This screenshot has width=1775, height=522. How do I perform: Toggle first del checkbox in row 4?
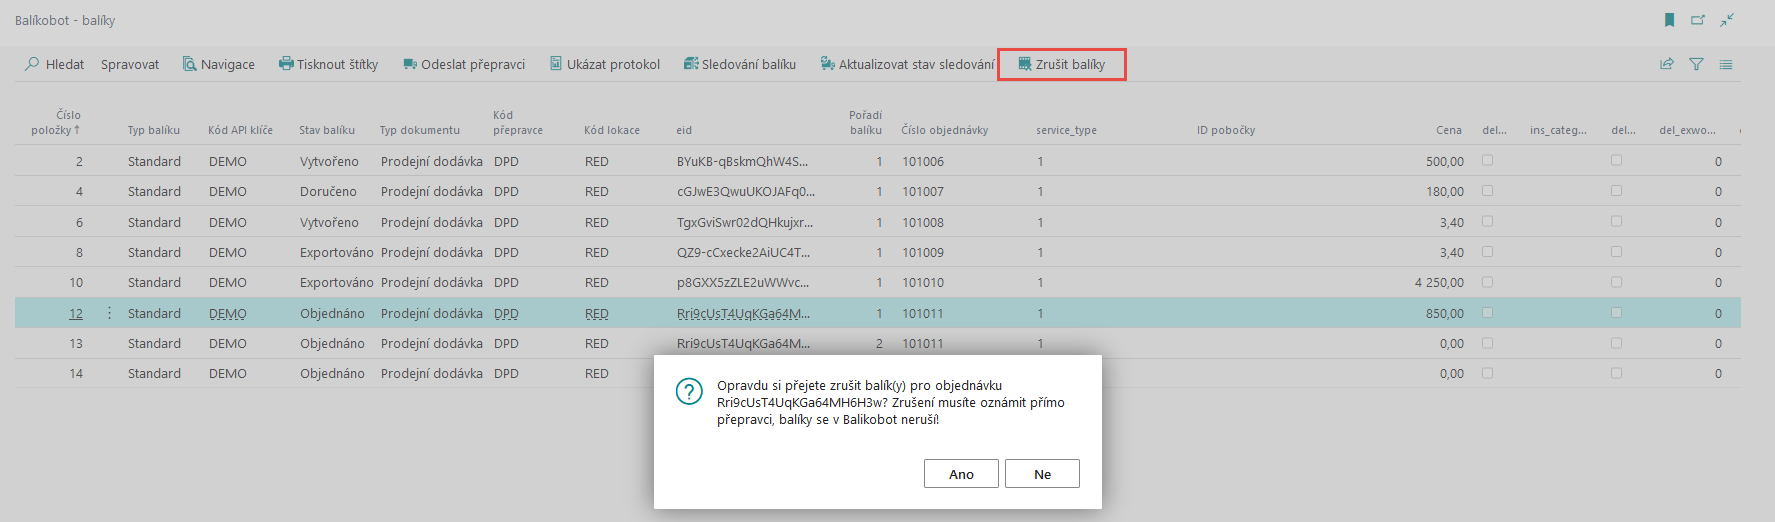click(x=1487, y=190)
